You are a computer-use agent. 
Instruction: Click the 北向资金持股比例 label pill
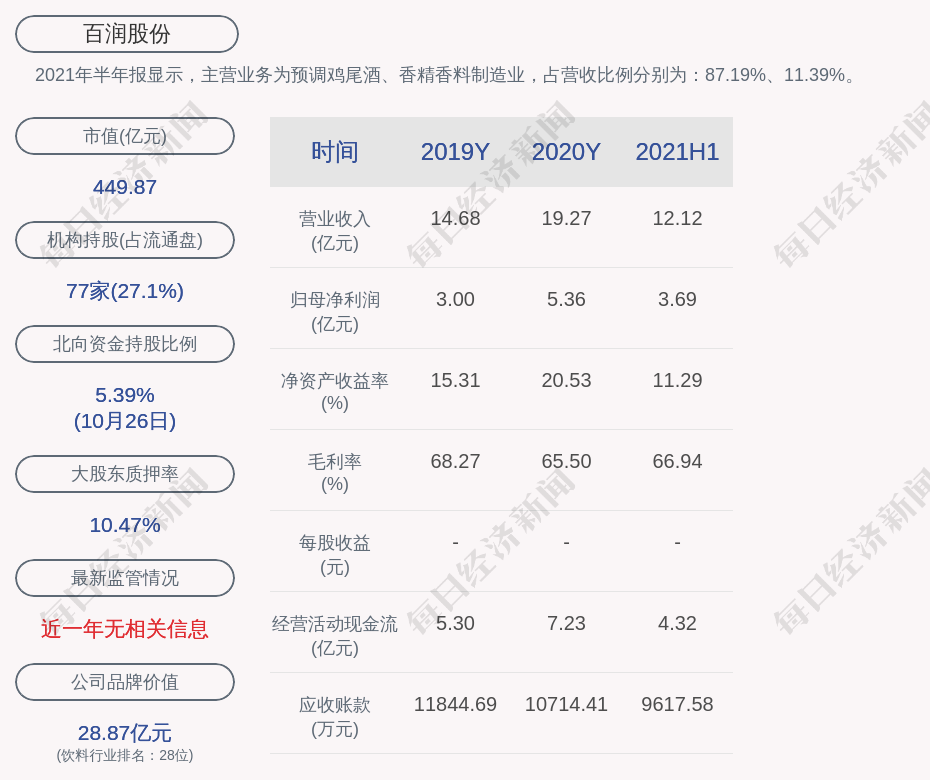[125, 343]
